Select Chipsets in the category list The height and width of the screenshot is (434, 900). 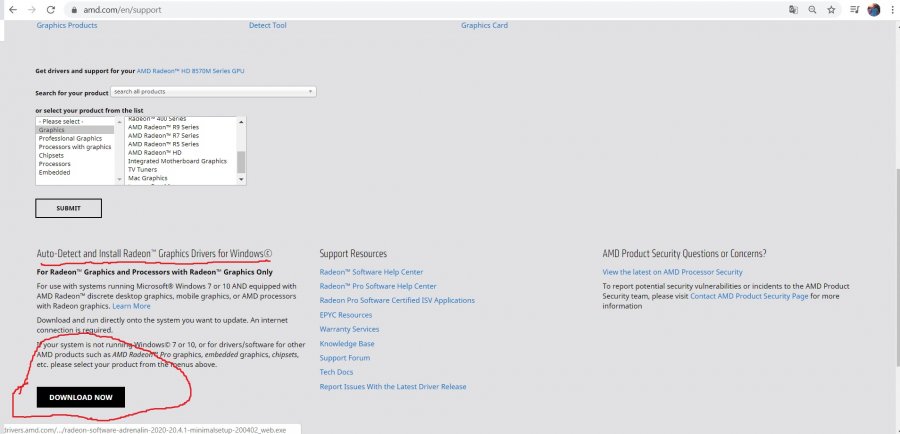[x=75, y=156]
